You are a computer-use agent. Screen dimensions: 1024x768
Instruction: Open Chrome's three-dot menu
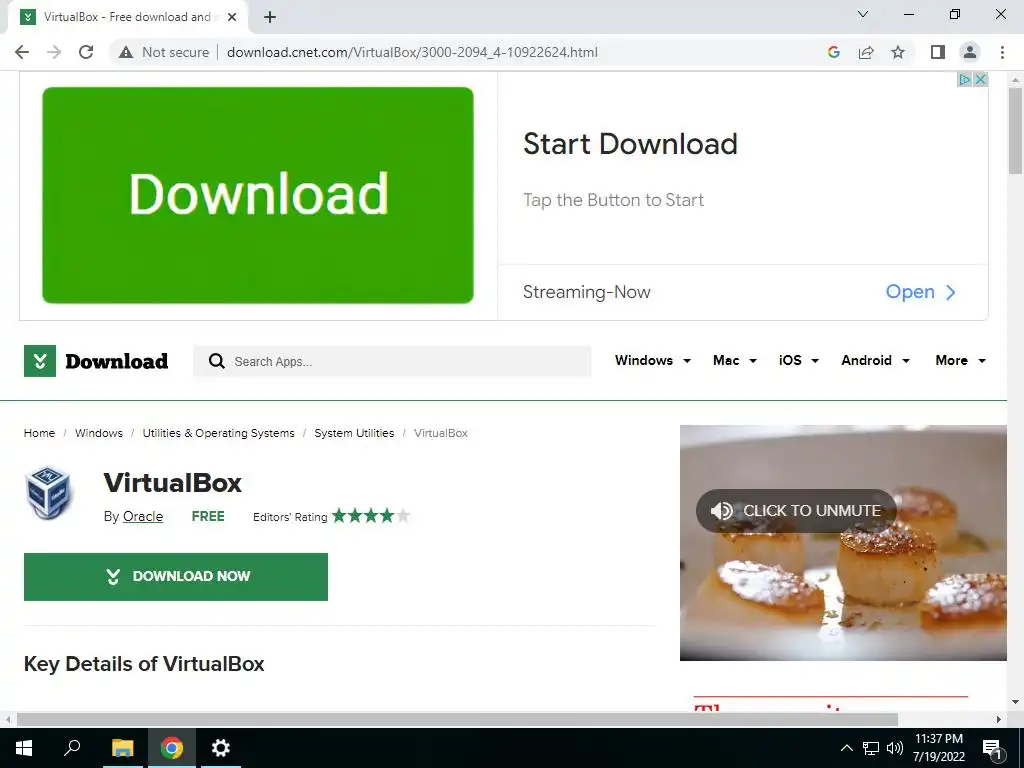click(1002, 52)
